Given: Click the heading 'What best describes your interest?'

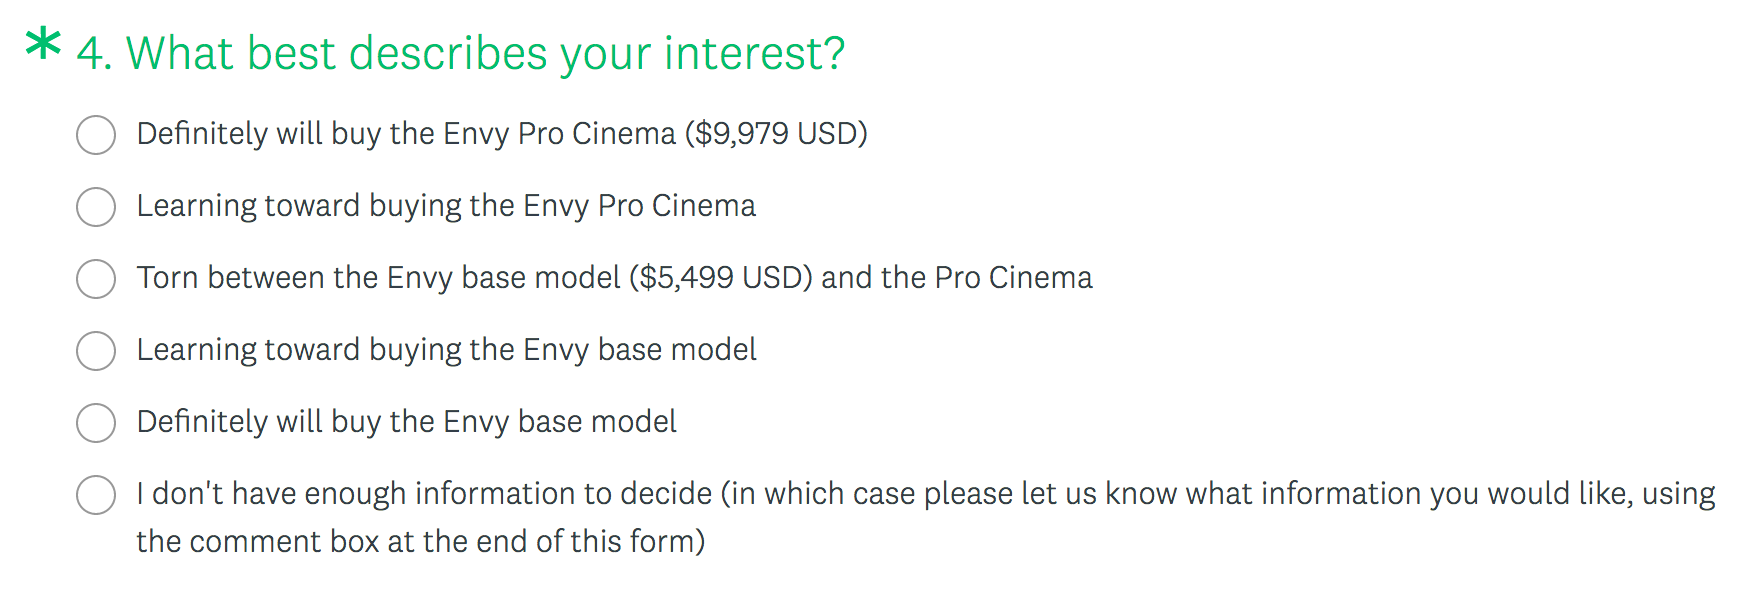Looking at the screenshot, I should [x=485, y=54].
